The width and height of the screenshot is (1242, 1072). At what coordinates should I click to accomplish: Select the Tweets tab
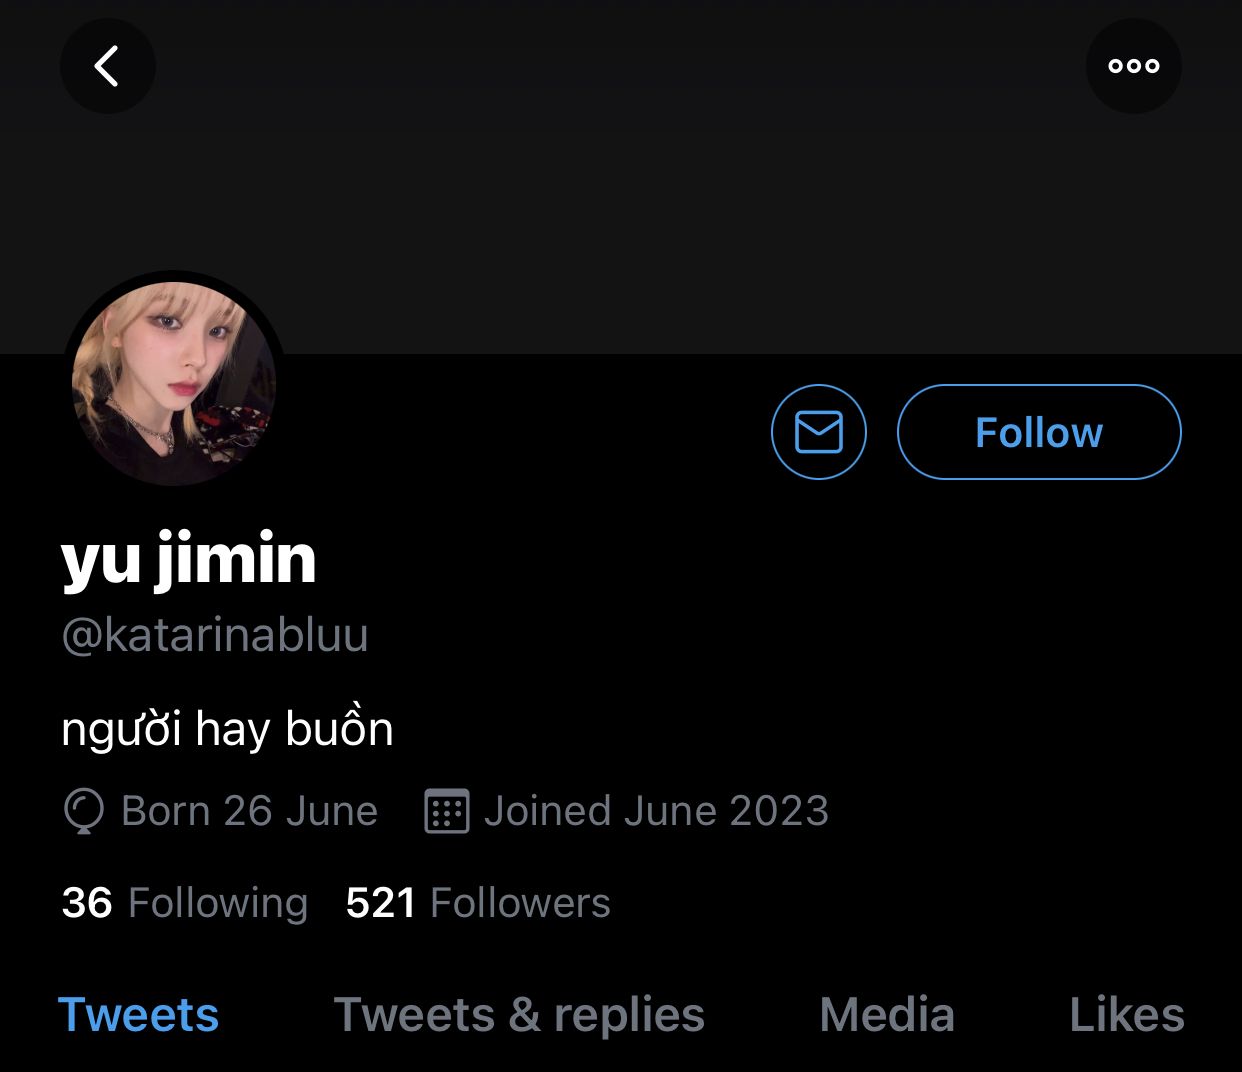click(x=138, y=1015)
